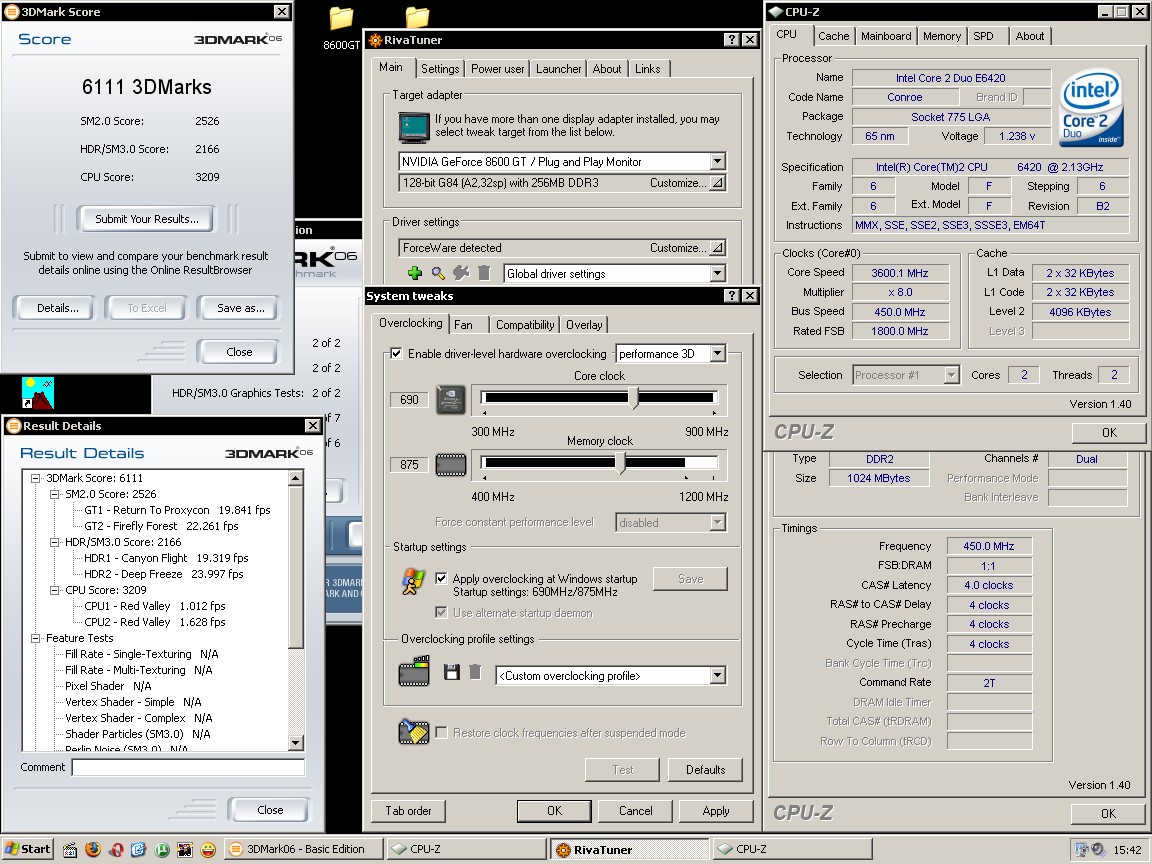Click the Intel Core 2 Duo logo
1152x864 pixels.
1092,107
